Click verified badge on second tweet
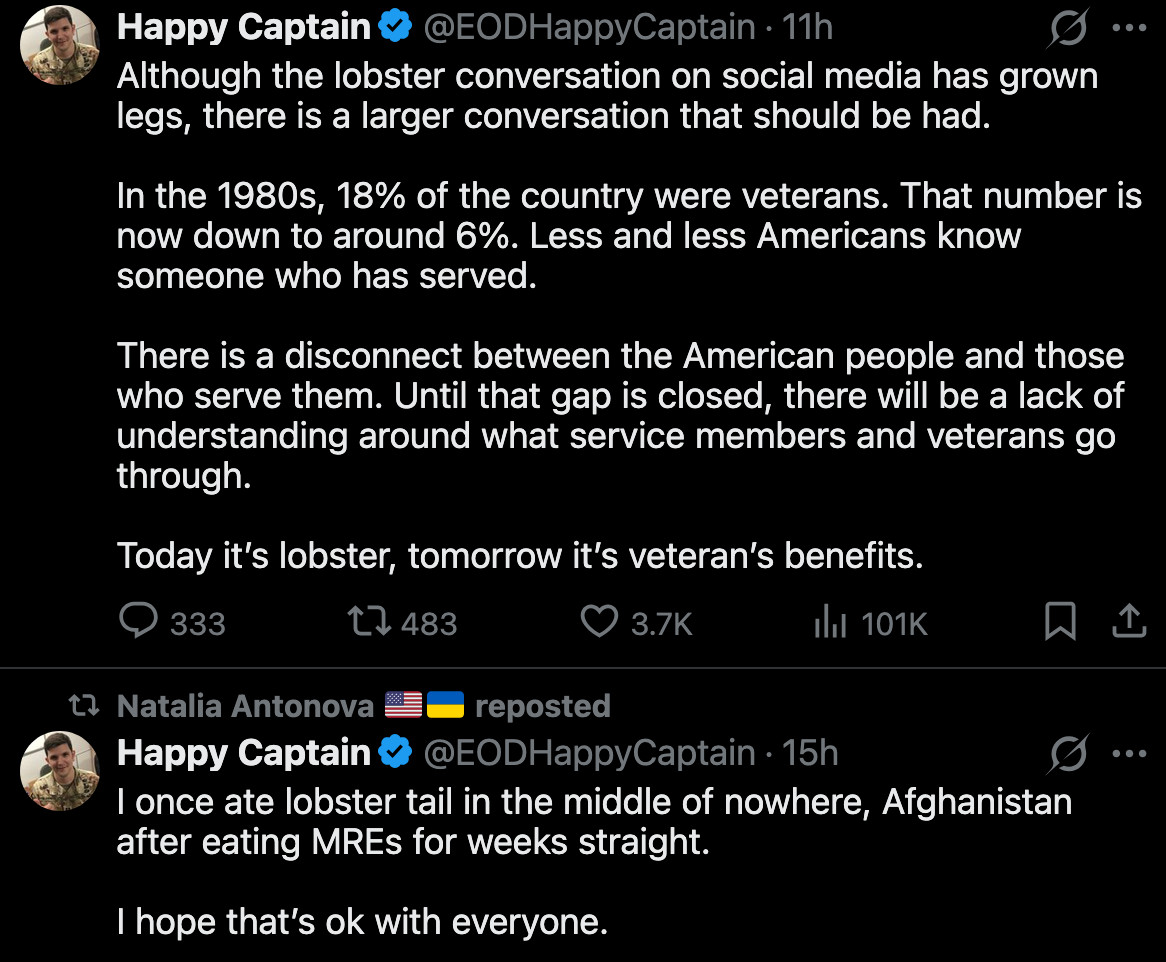 click(x=397, y=753)
